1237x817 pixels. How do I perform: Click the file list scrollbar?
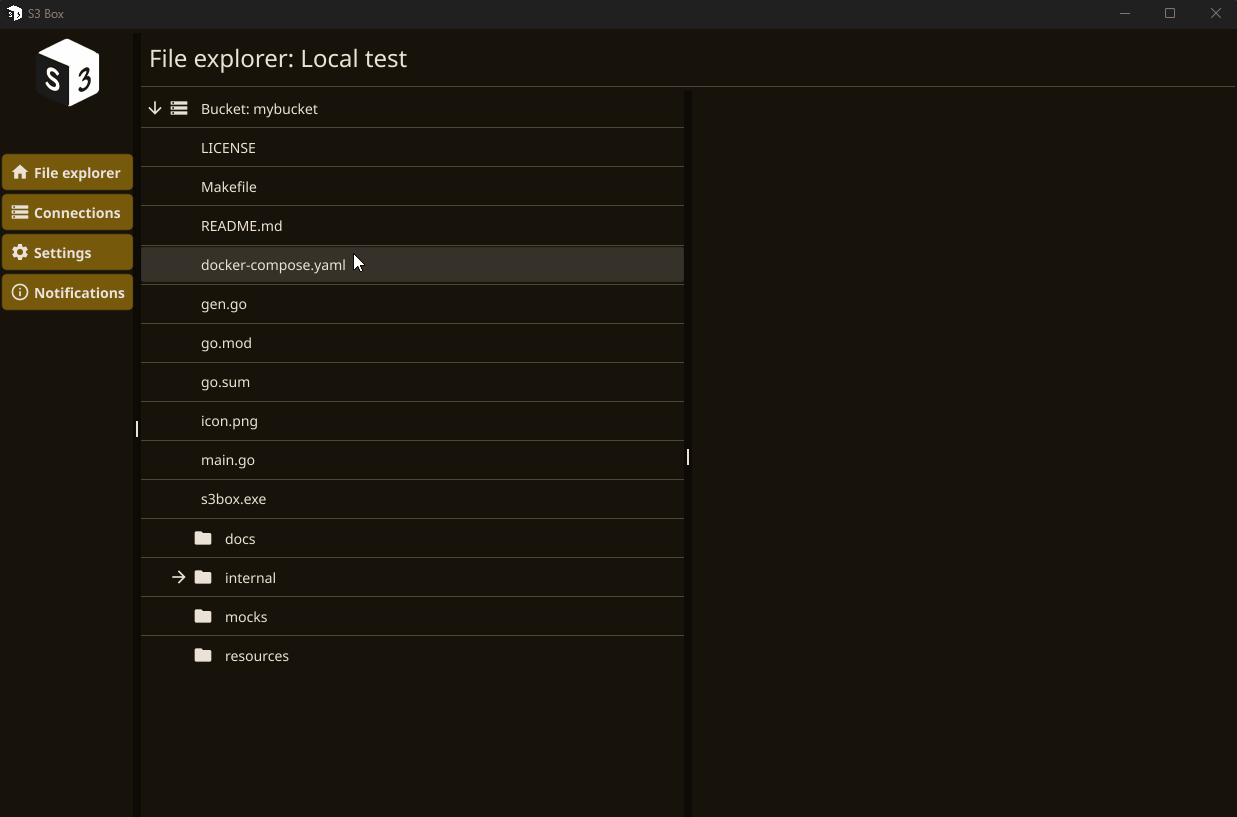tap(687, 458)
